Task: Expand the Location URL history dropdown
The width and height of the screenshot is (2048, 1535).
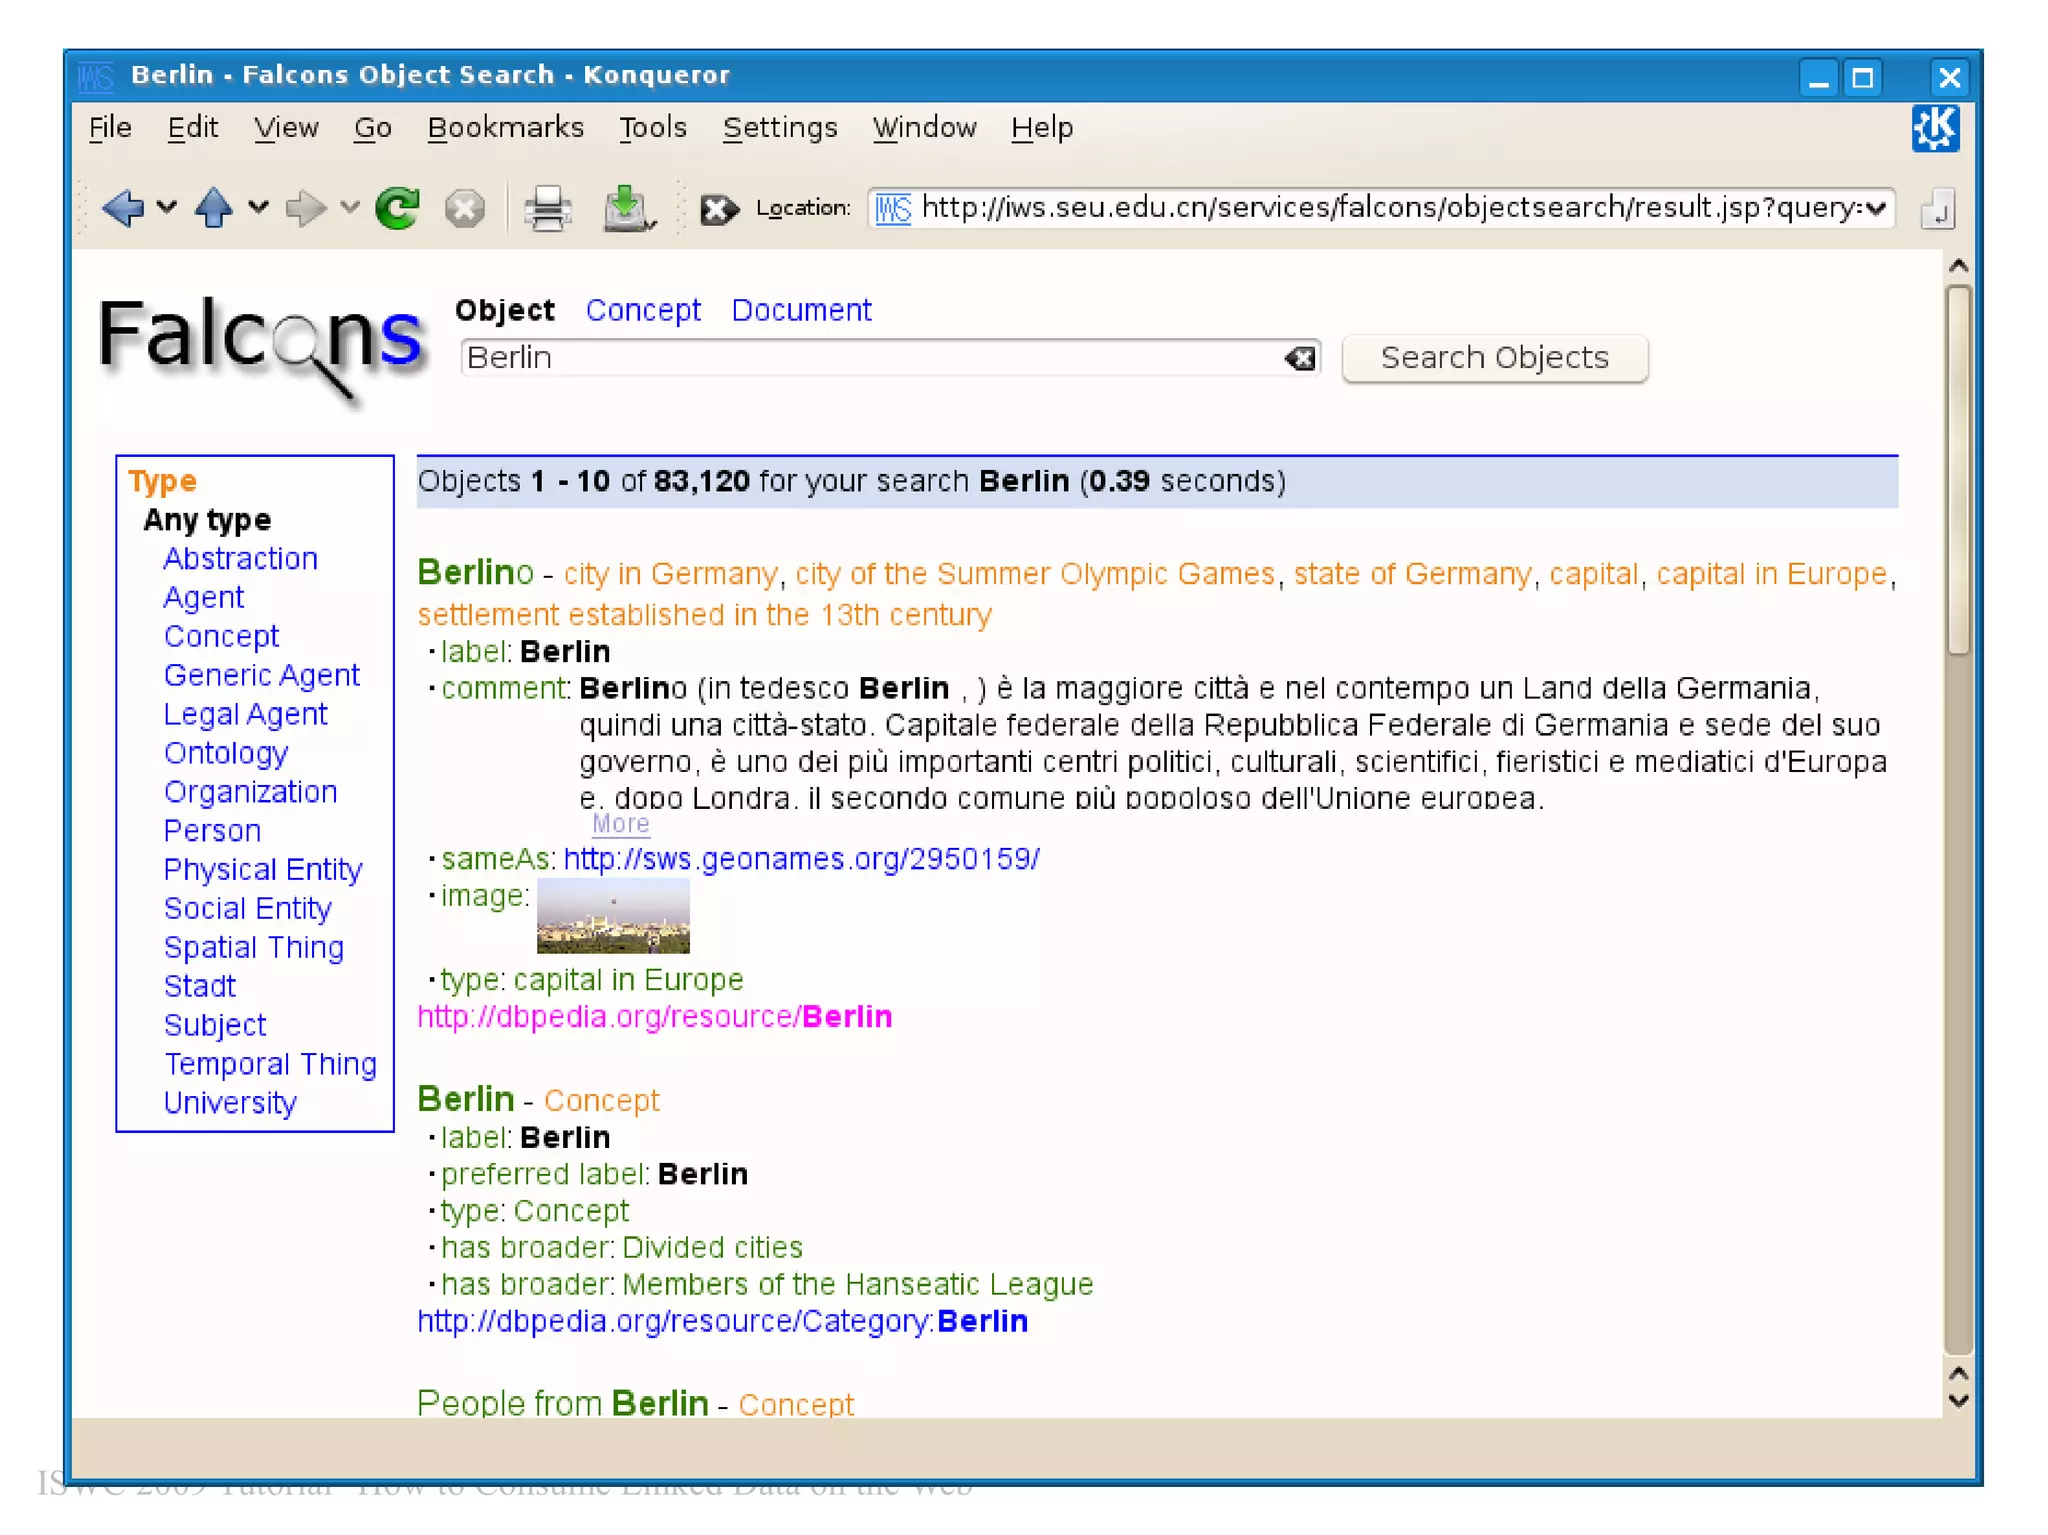Action: click(1876, 208)
